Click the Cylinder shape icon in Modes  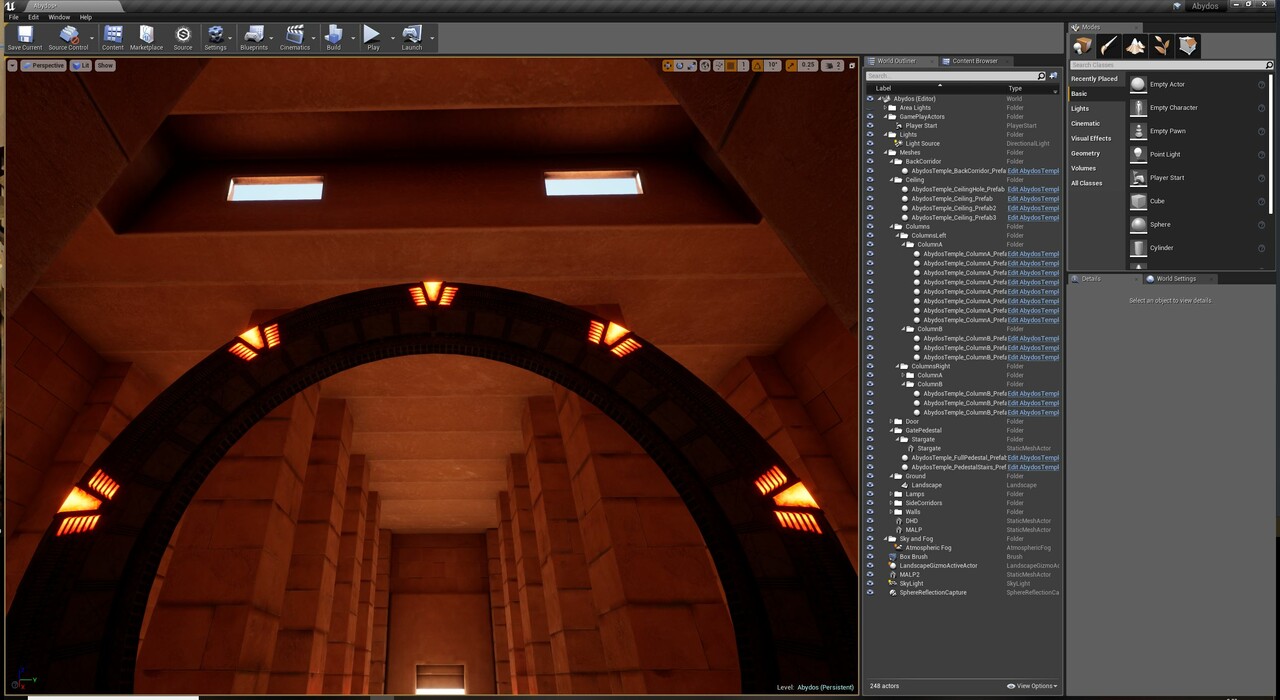1138,248
